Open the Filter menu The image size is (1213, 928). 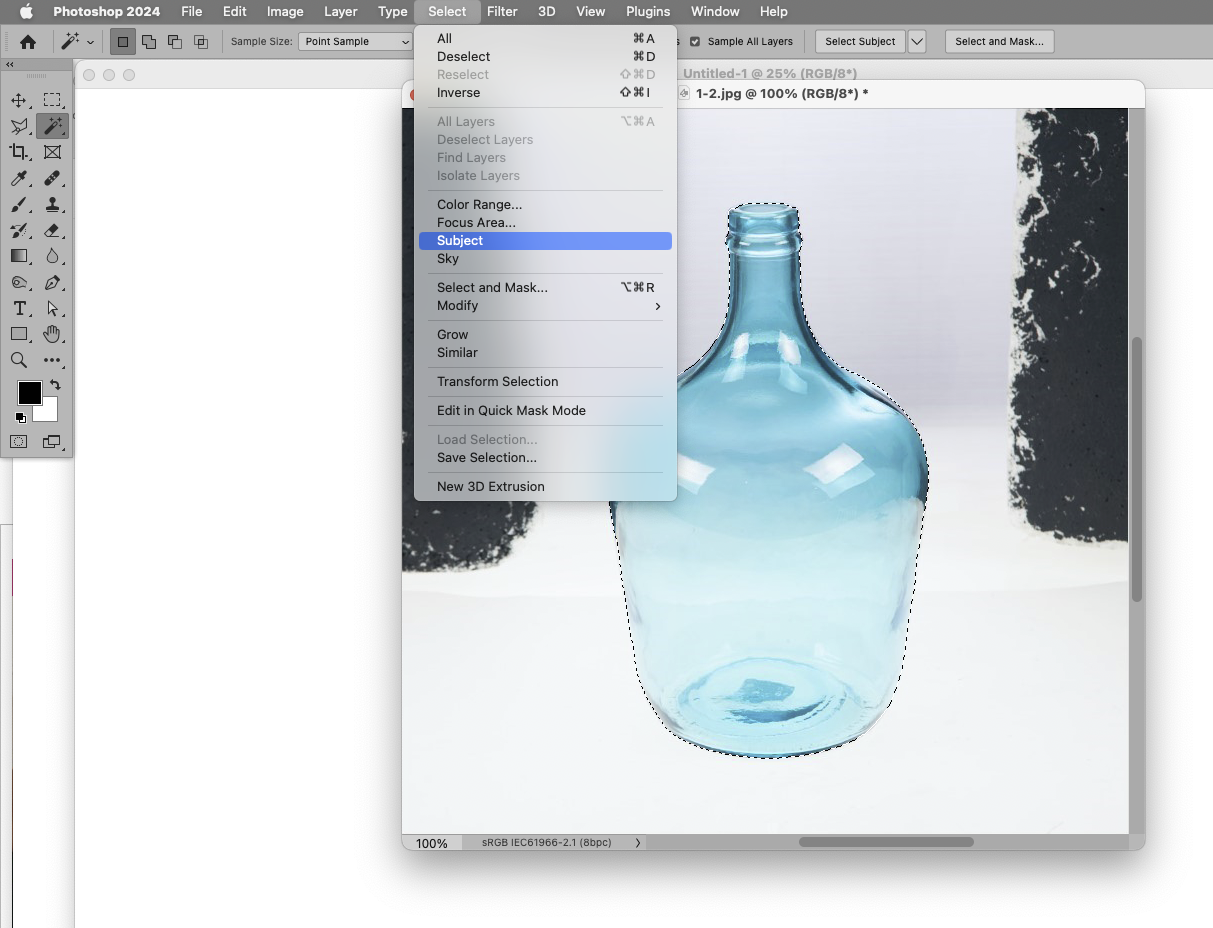[x=502, y=12]
